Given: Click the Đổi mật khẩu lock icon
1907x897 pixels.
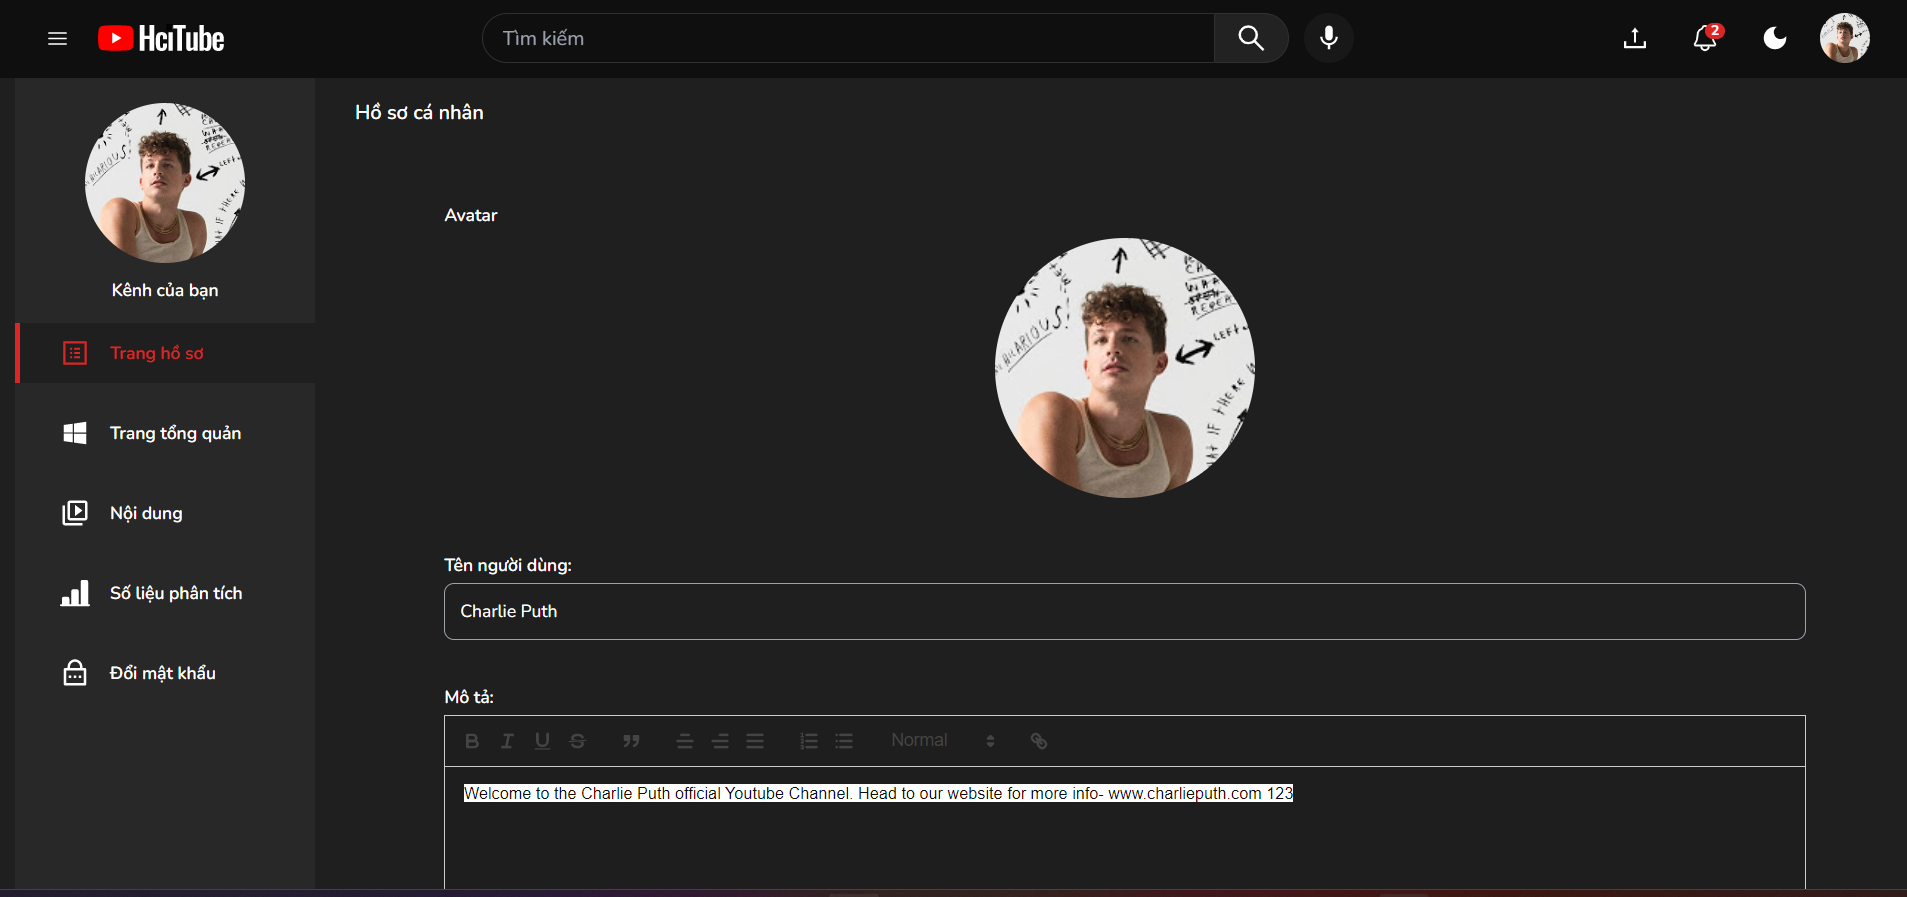Looking at the screenshot, I should point(75,673).
